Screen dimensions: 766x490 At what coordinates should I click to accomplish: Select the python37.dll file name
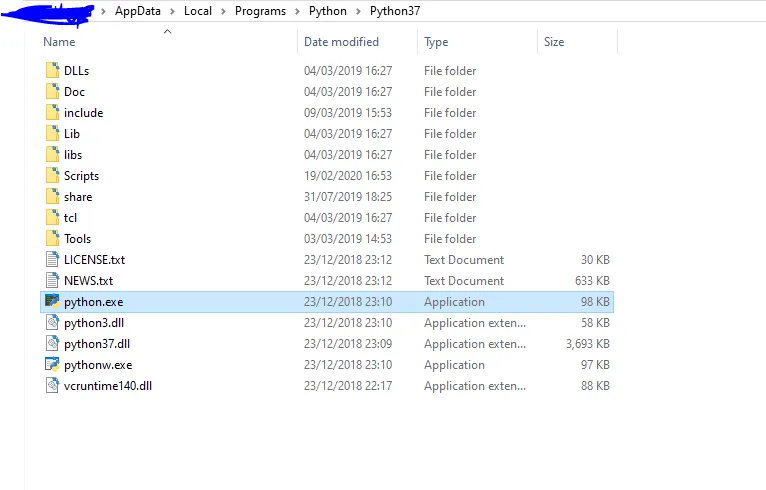point(97,344)
